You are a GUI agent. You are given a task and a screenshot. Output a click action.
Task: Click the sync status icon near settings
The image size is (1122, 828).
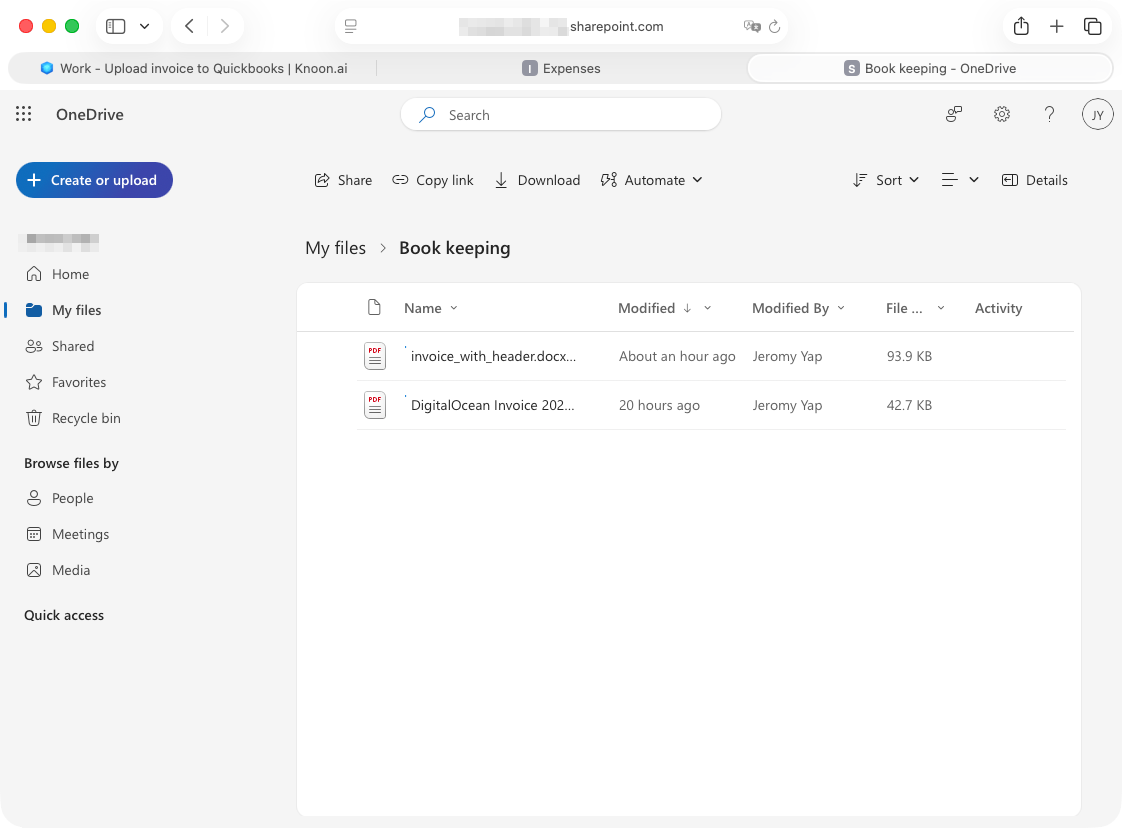pos(953,114)
